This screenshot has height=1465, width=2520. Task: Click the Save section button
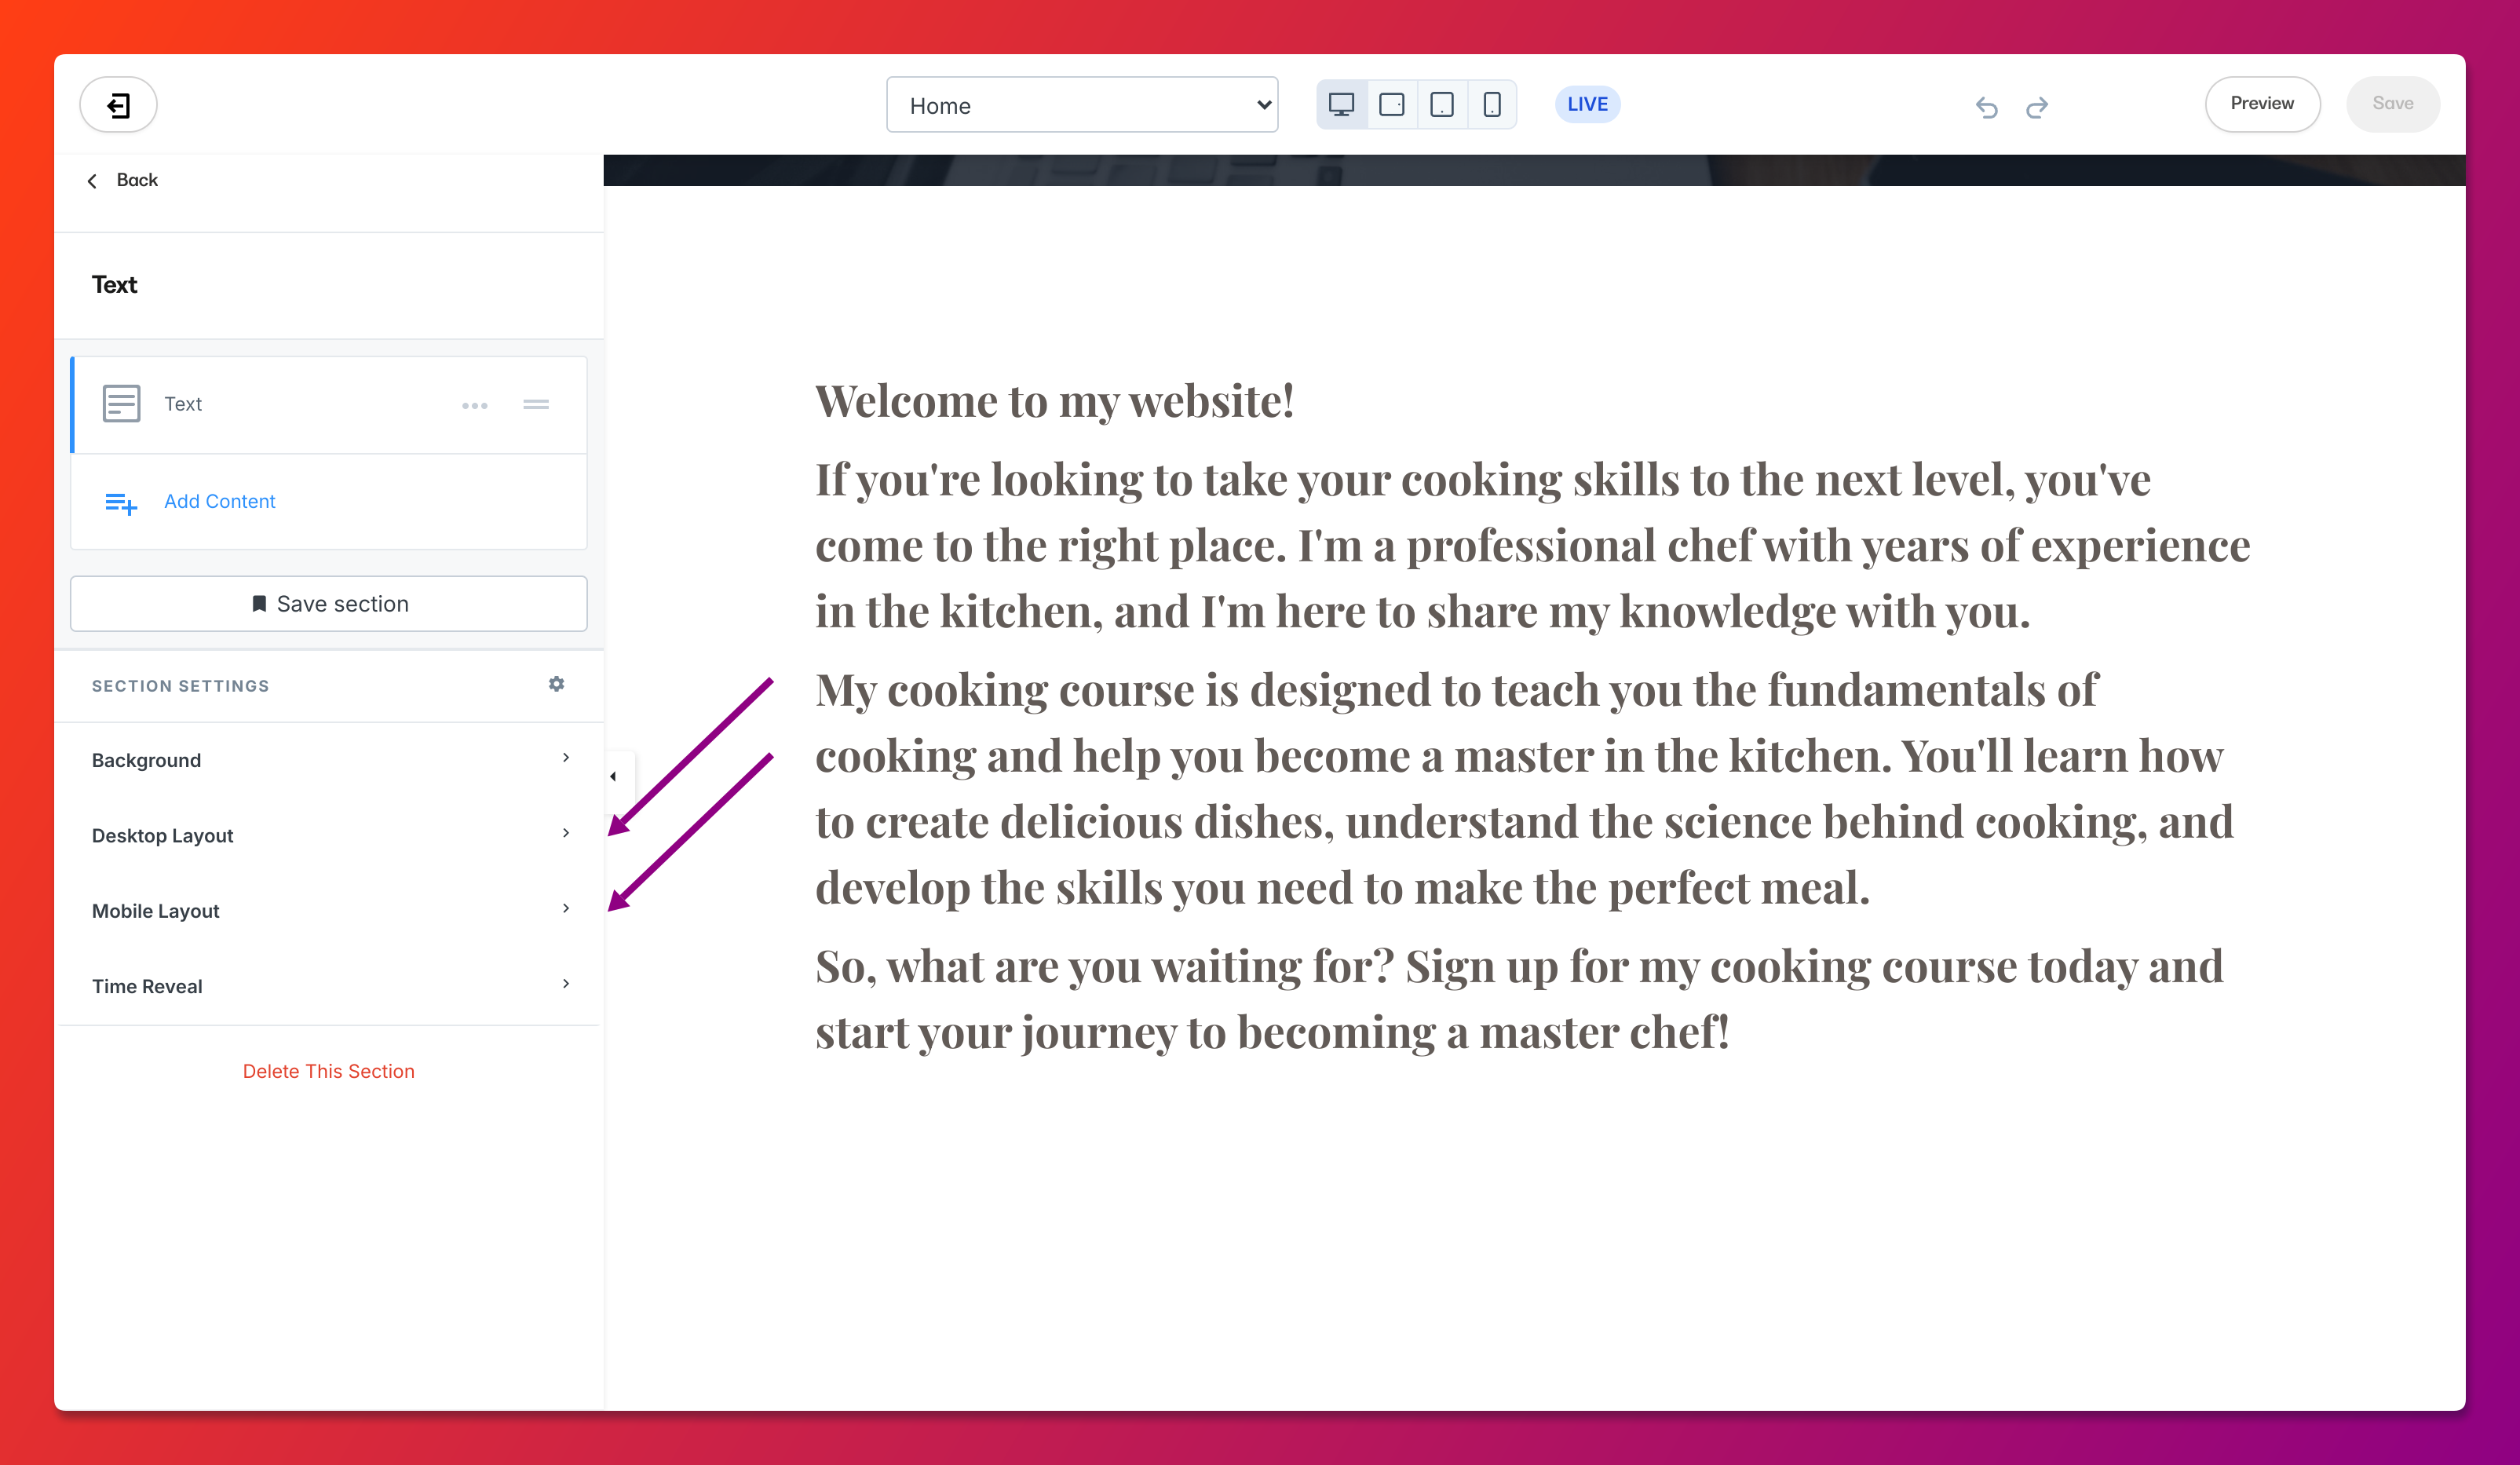point(329,603)
